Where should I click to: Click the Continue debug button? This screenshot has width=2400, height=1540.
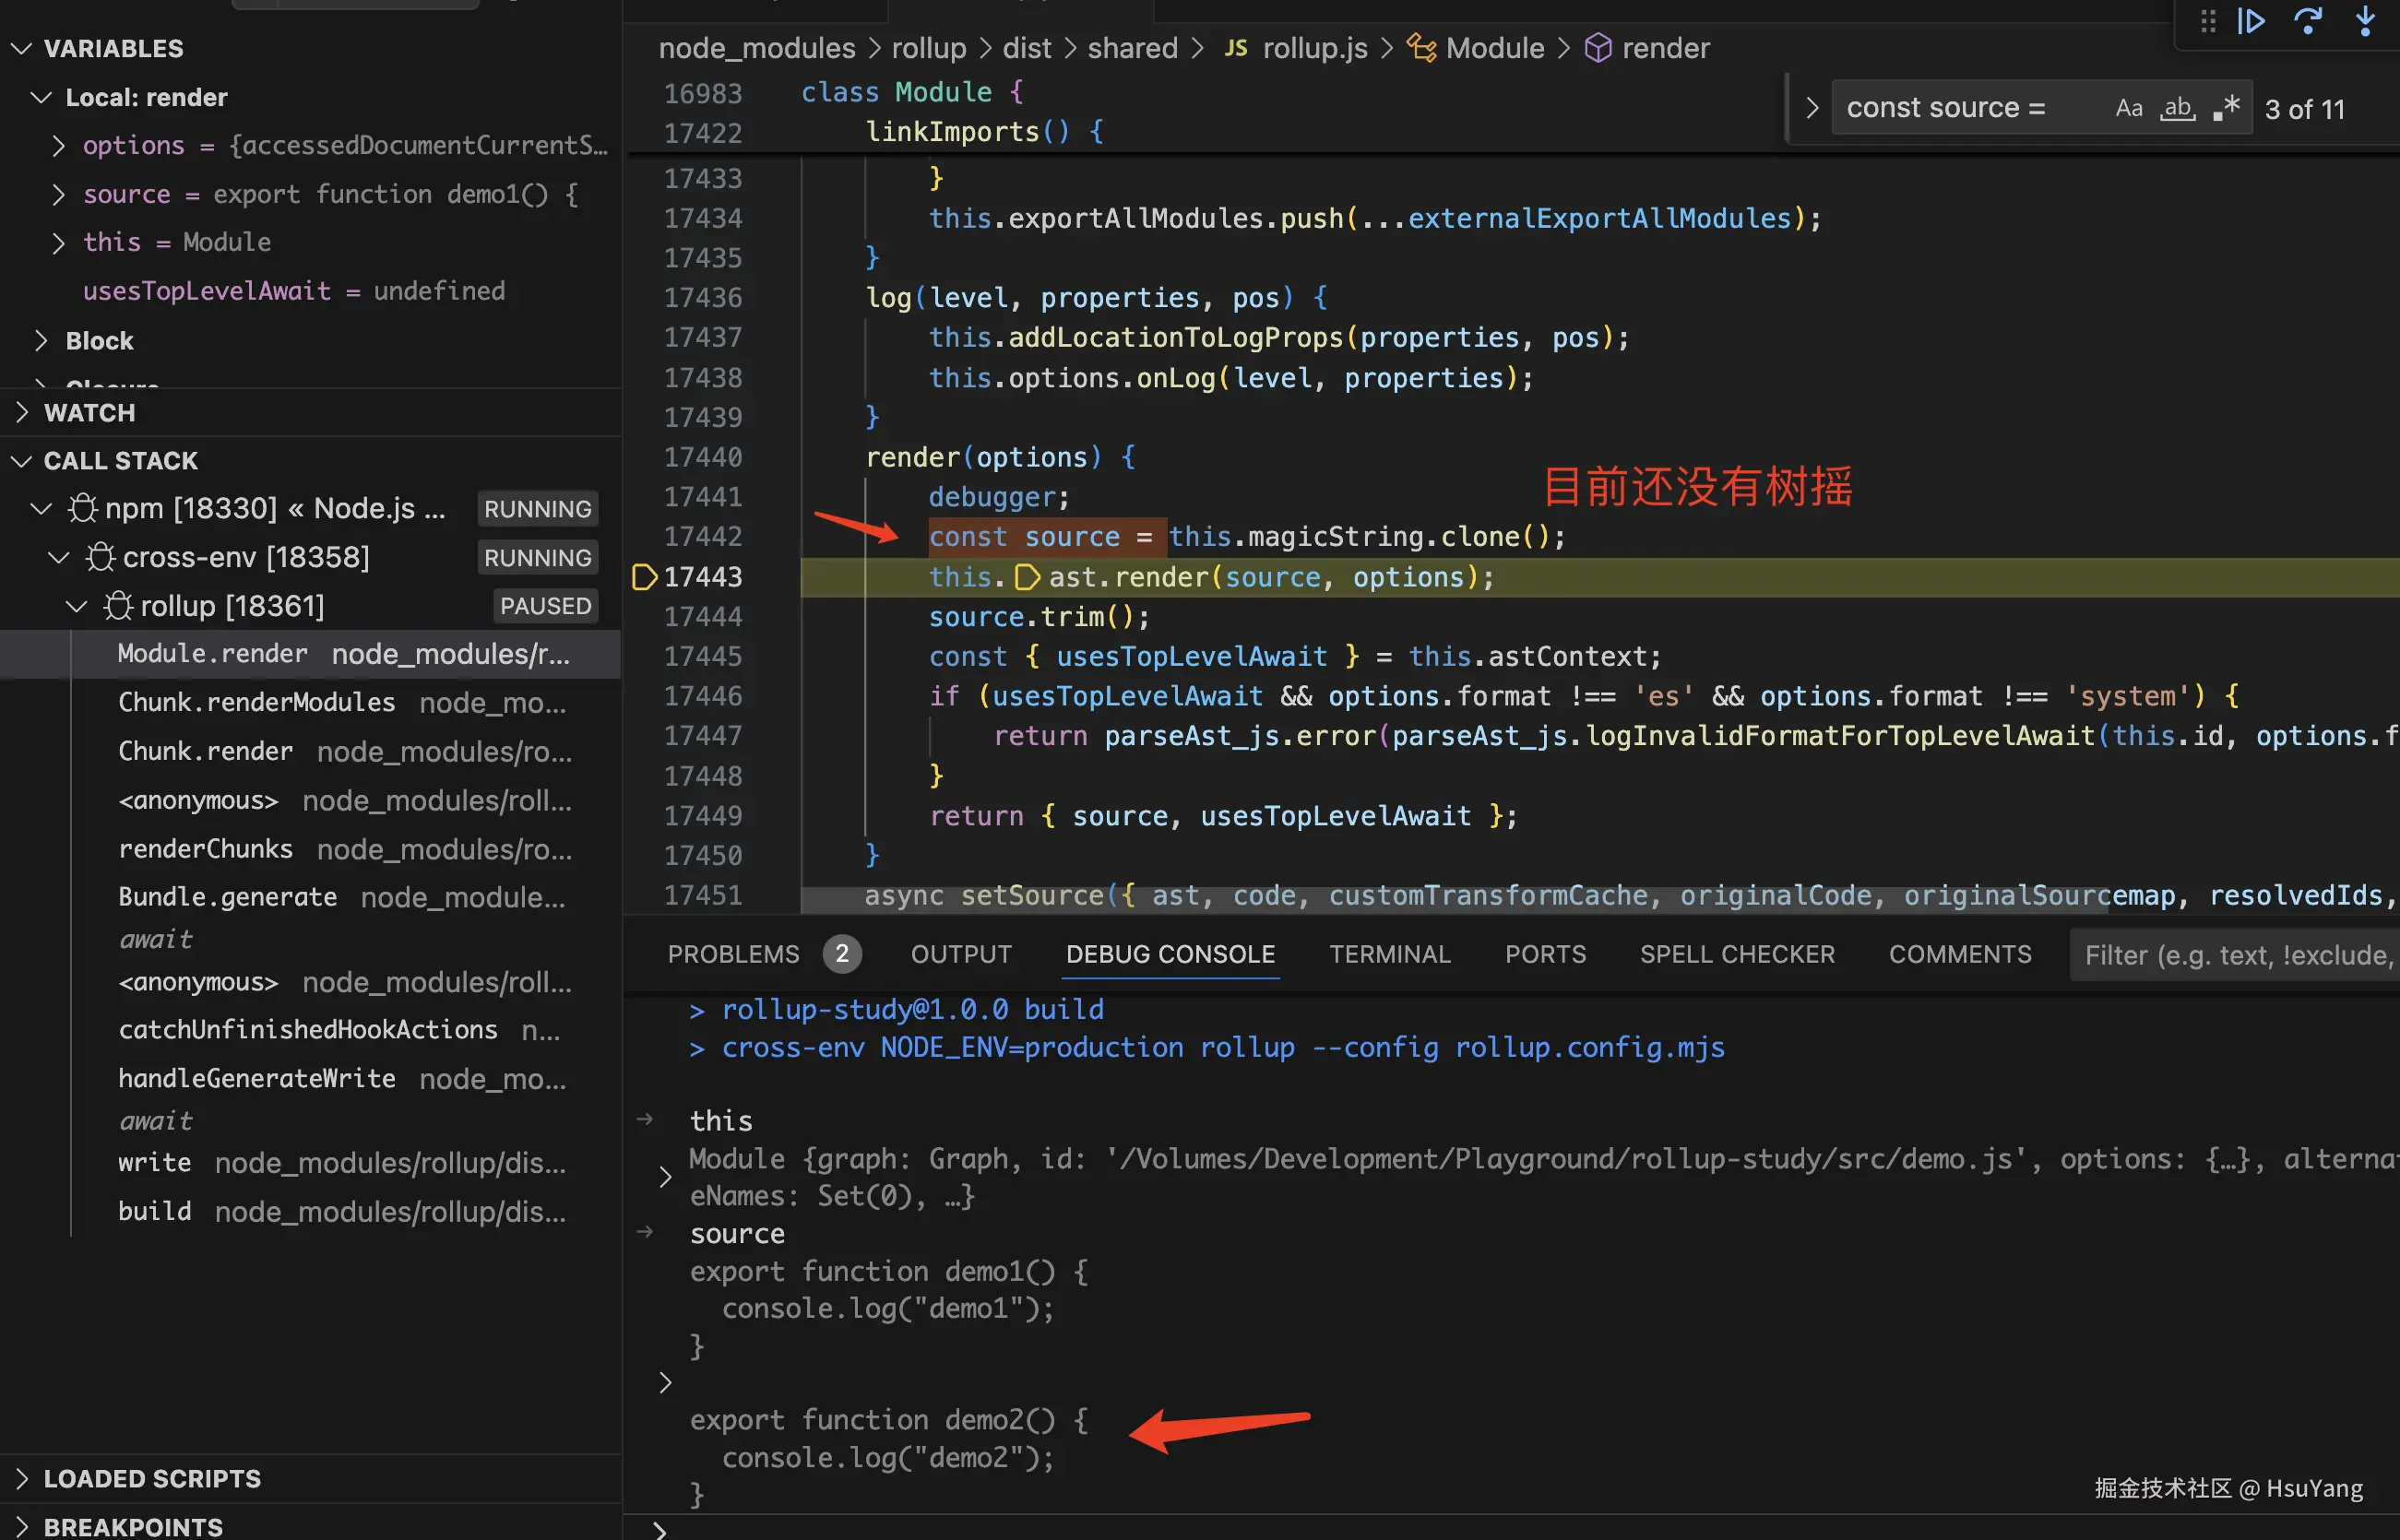(2251, 22)
